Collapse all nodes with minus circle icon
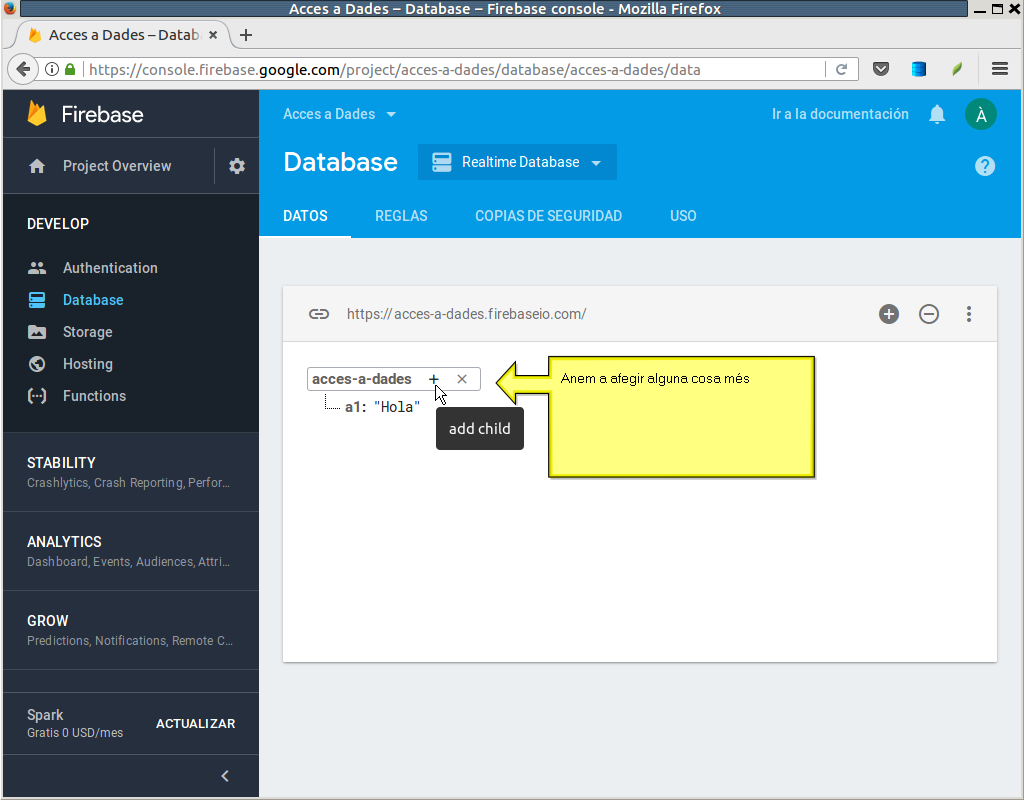 click(x=929, y=314)
